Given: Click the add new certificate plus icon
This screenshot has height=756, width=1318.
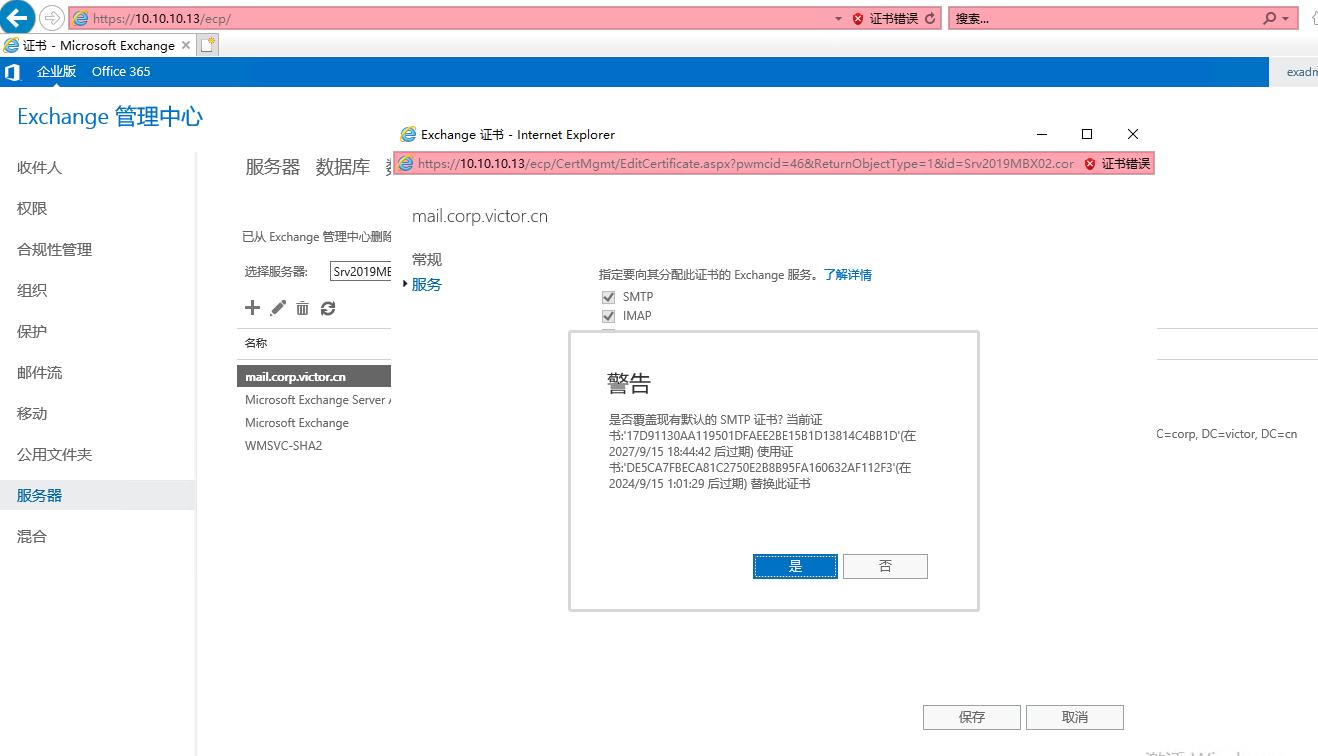Looking at the screenshot, I should (252, 308).
